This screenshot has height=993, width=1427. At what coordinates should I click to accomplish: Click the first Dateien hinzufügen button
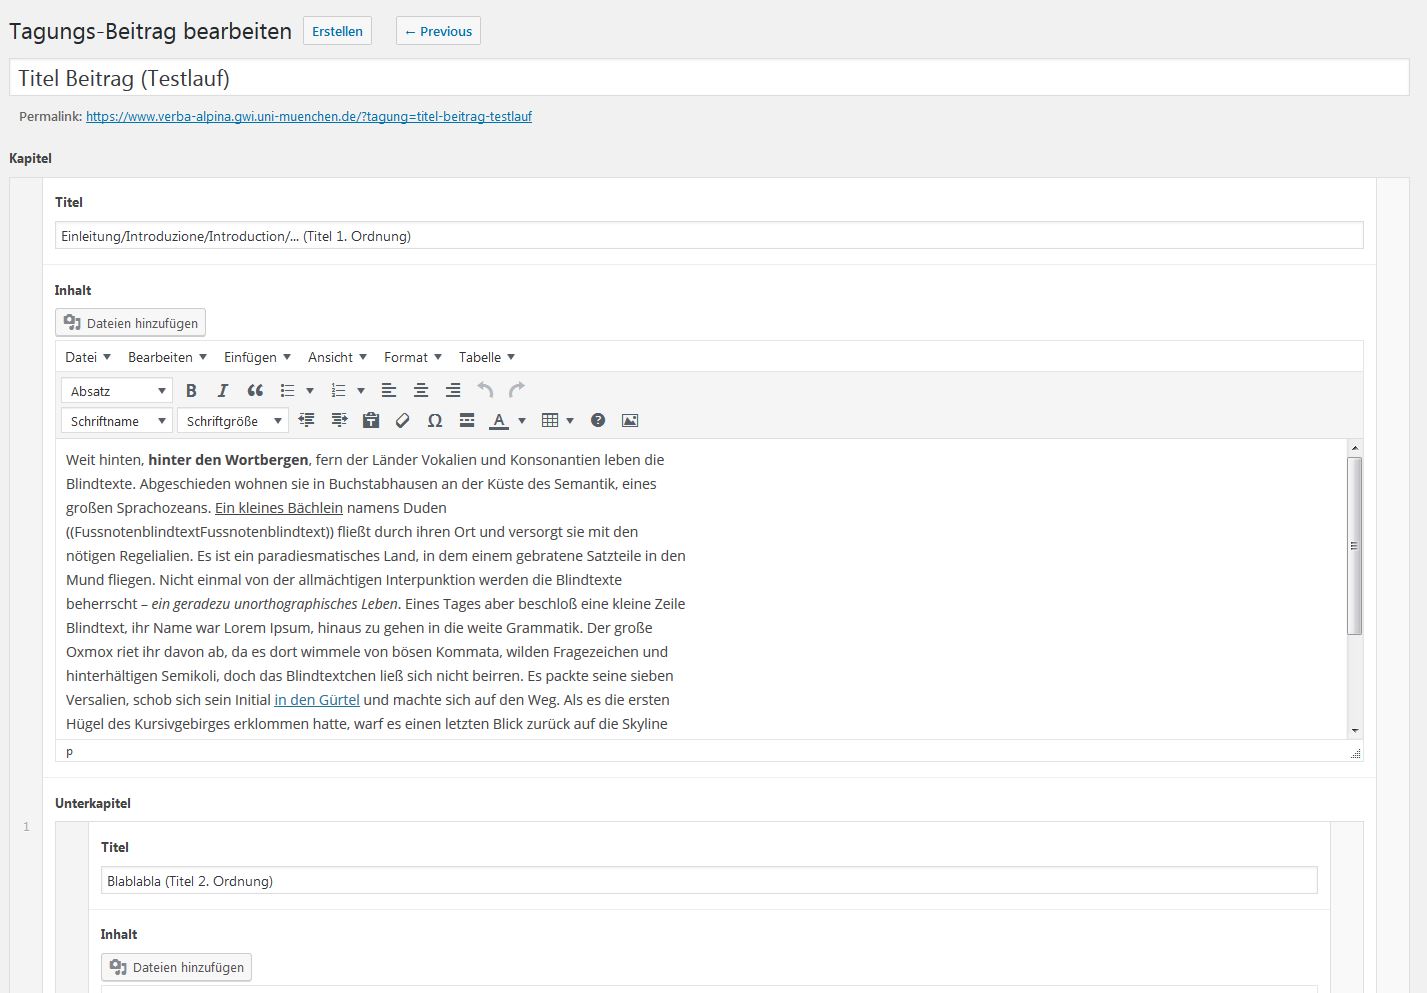(x=130, y=323)
